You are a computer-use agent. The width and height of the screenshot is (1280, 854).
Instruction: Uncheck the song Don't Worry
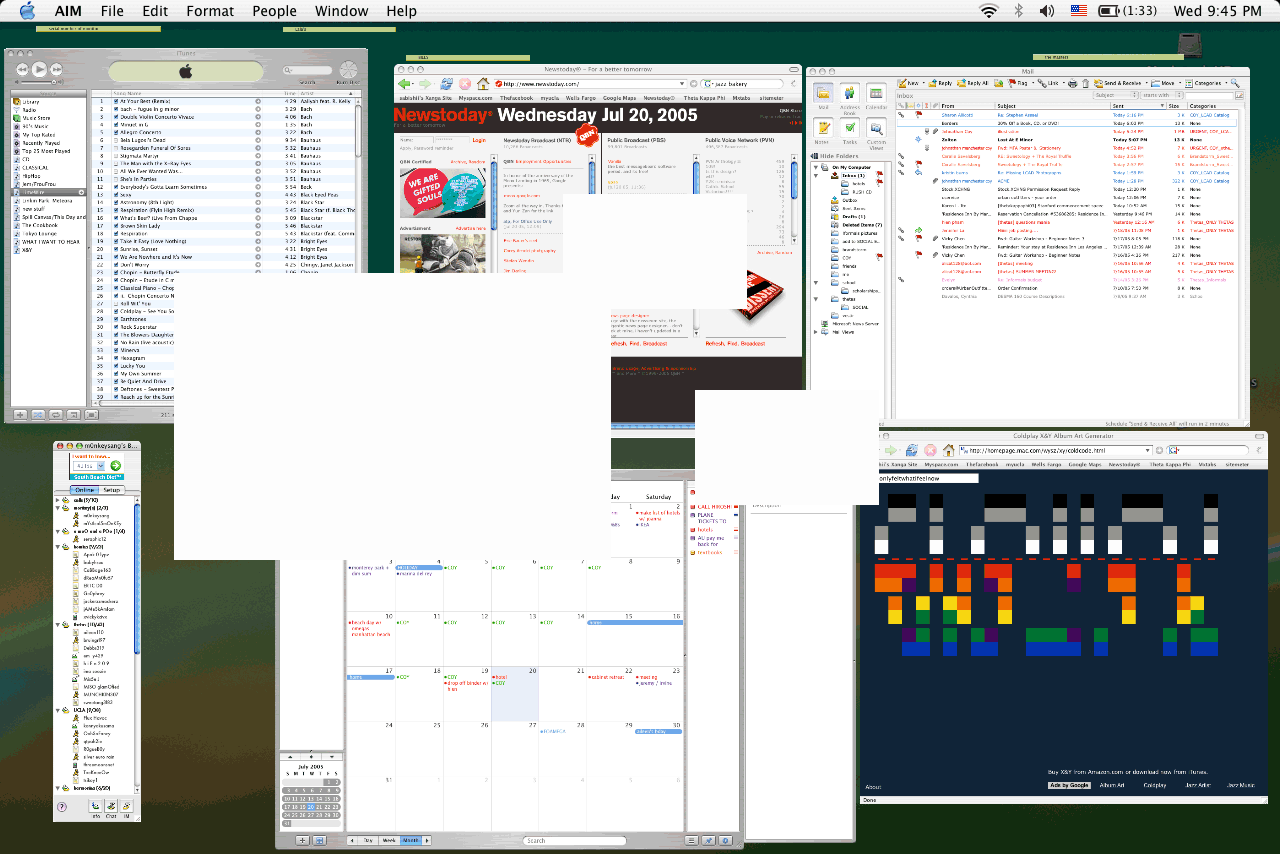click(x=116, y=265)
